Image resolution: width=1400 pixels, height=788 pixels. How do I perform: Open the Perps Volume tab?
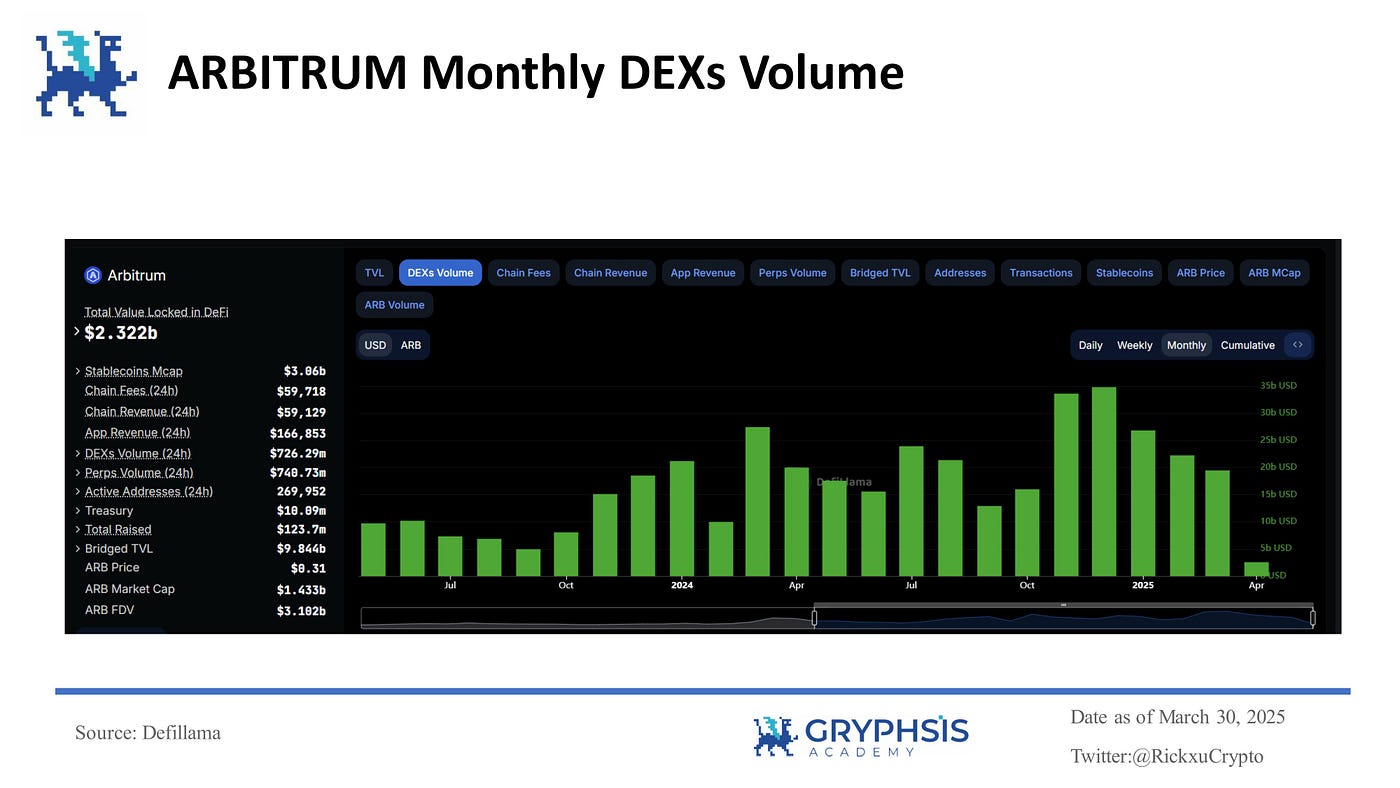(792, 273)
